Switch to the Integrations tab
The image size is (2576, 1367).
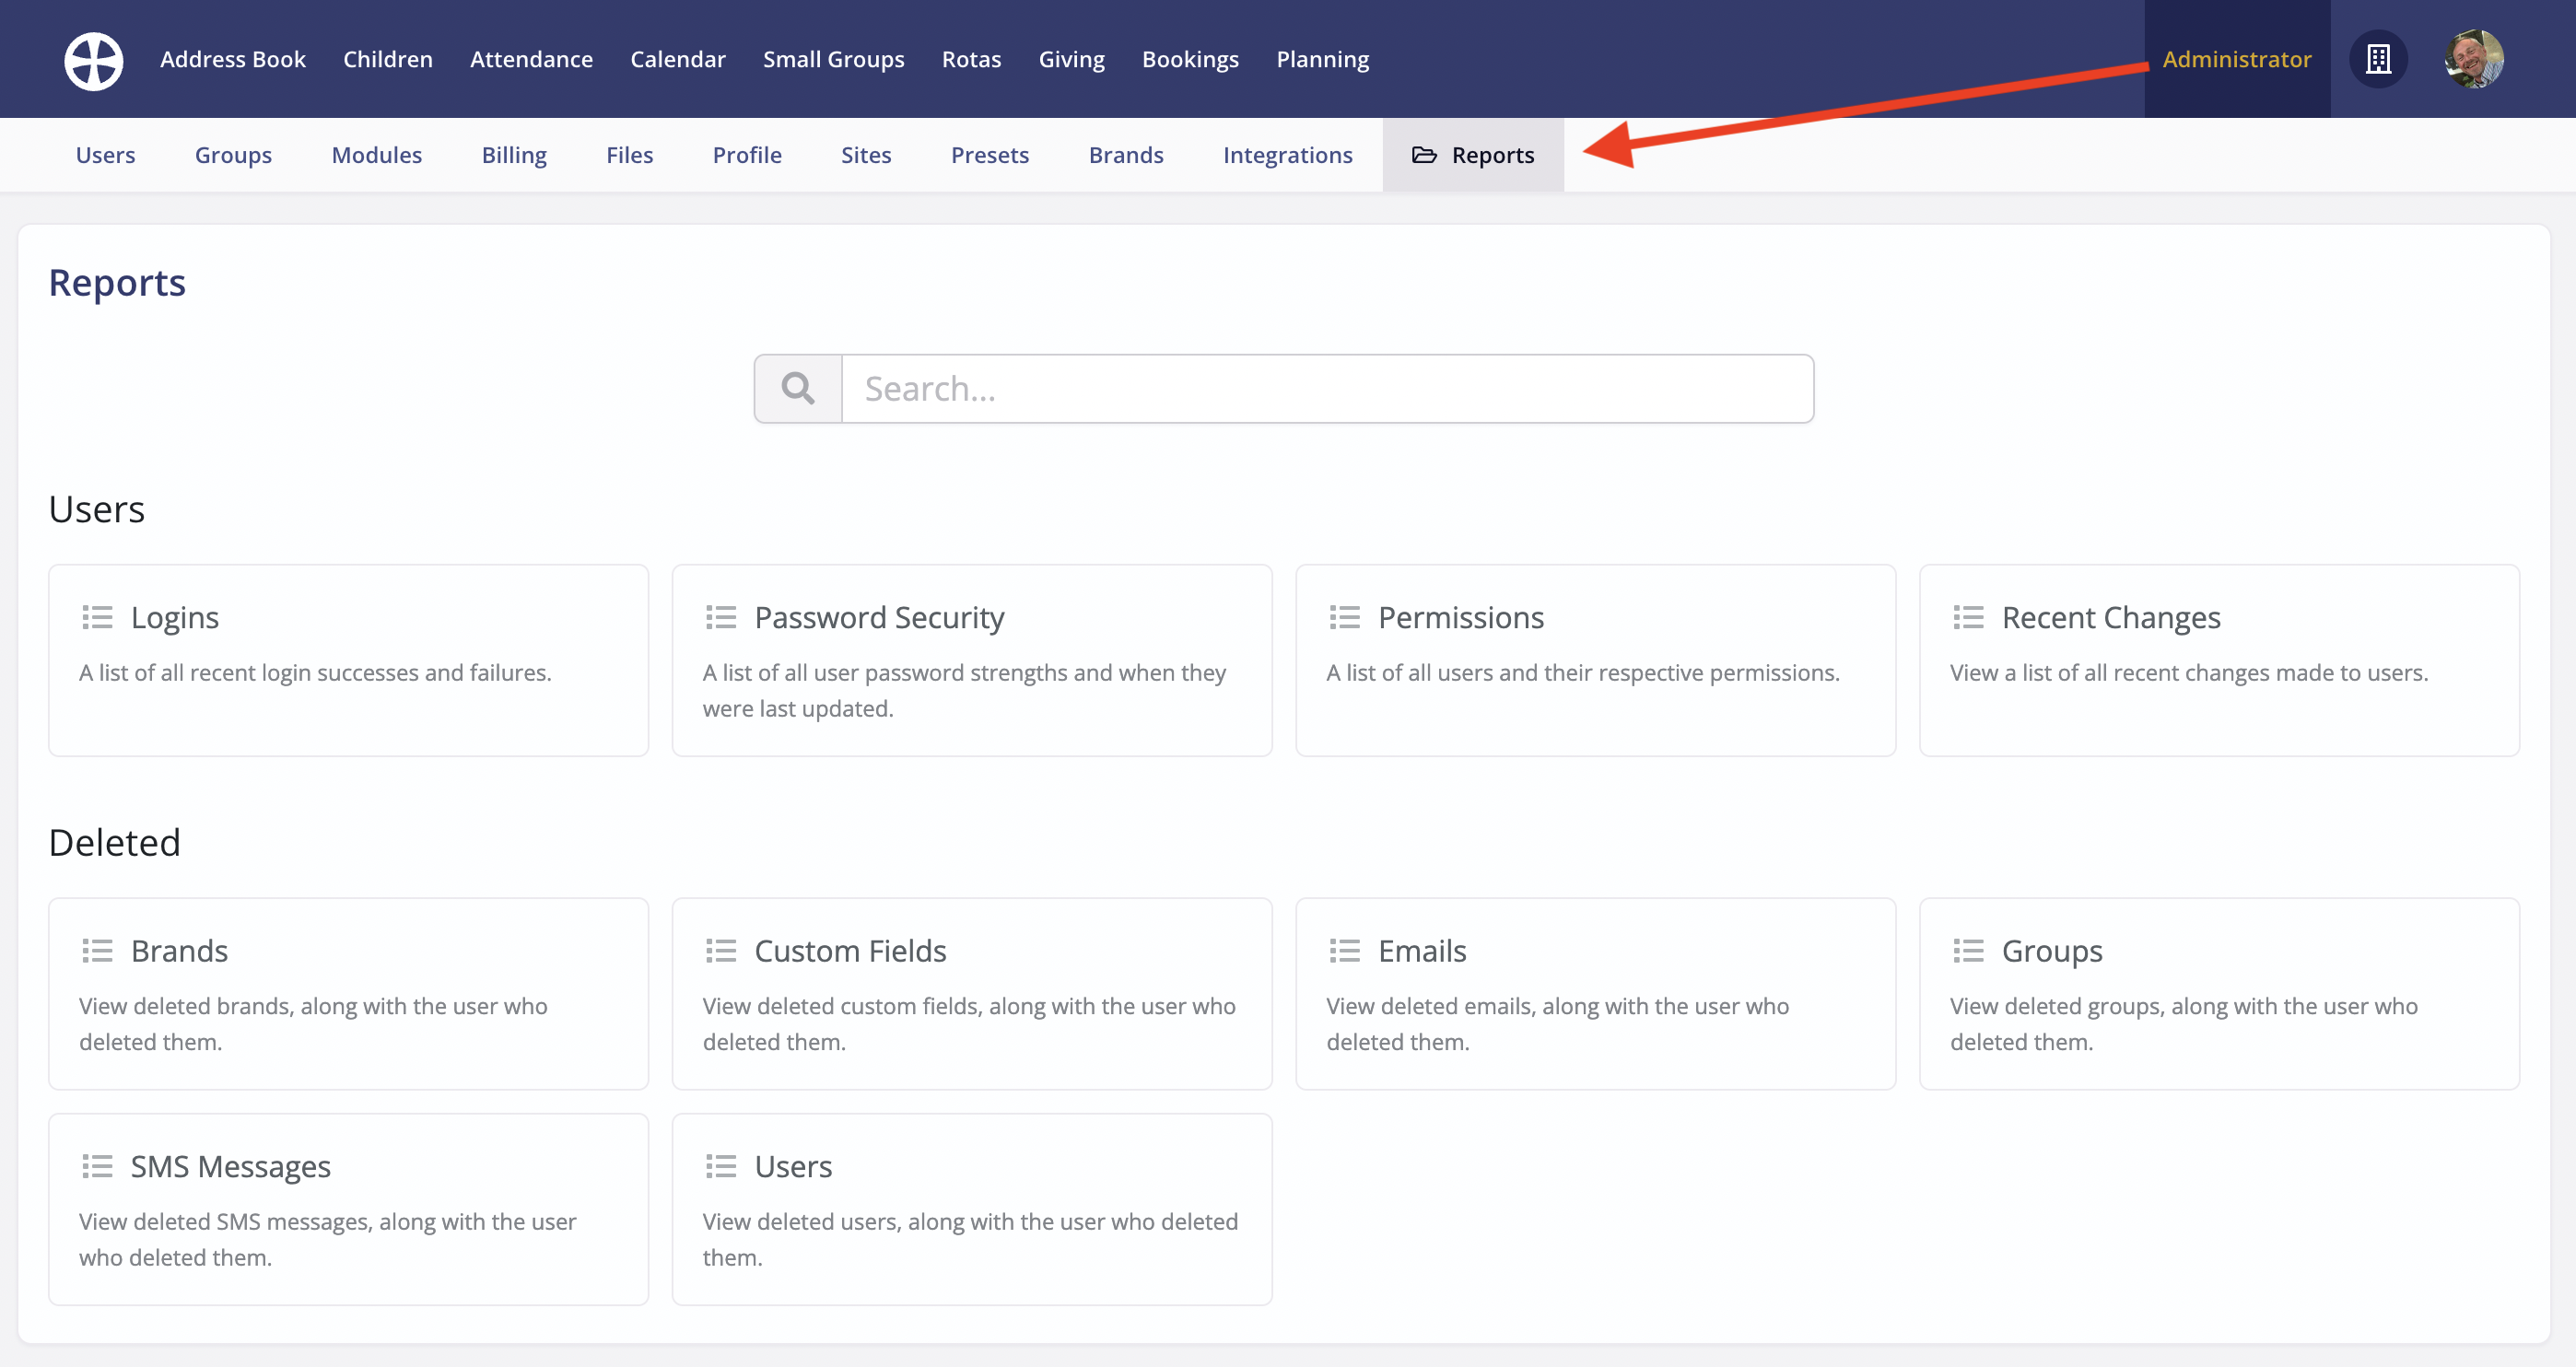[1287, 155]
